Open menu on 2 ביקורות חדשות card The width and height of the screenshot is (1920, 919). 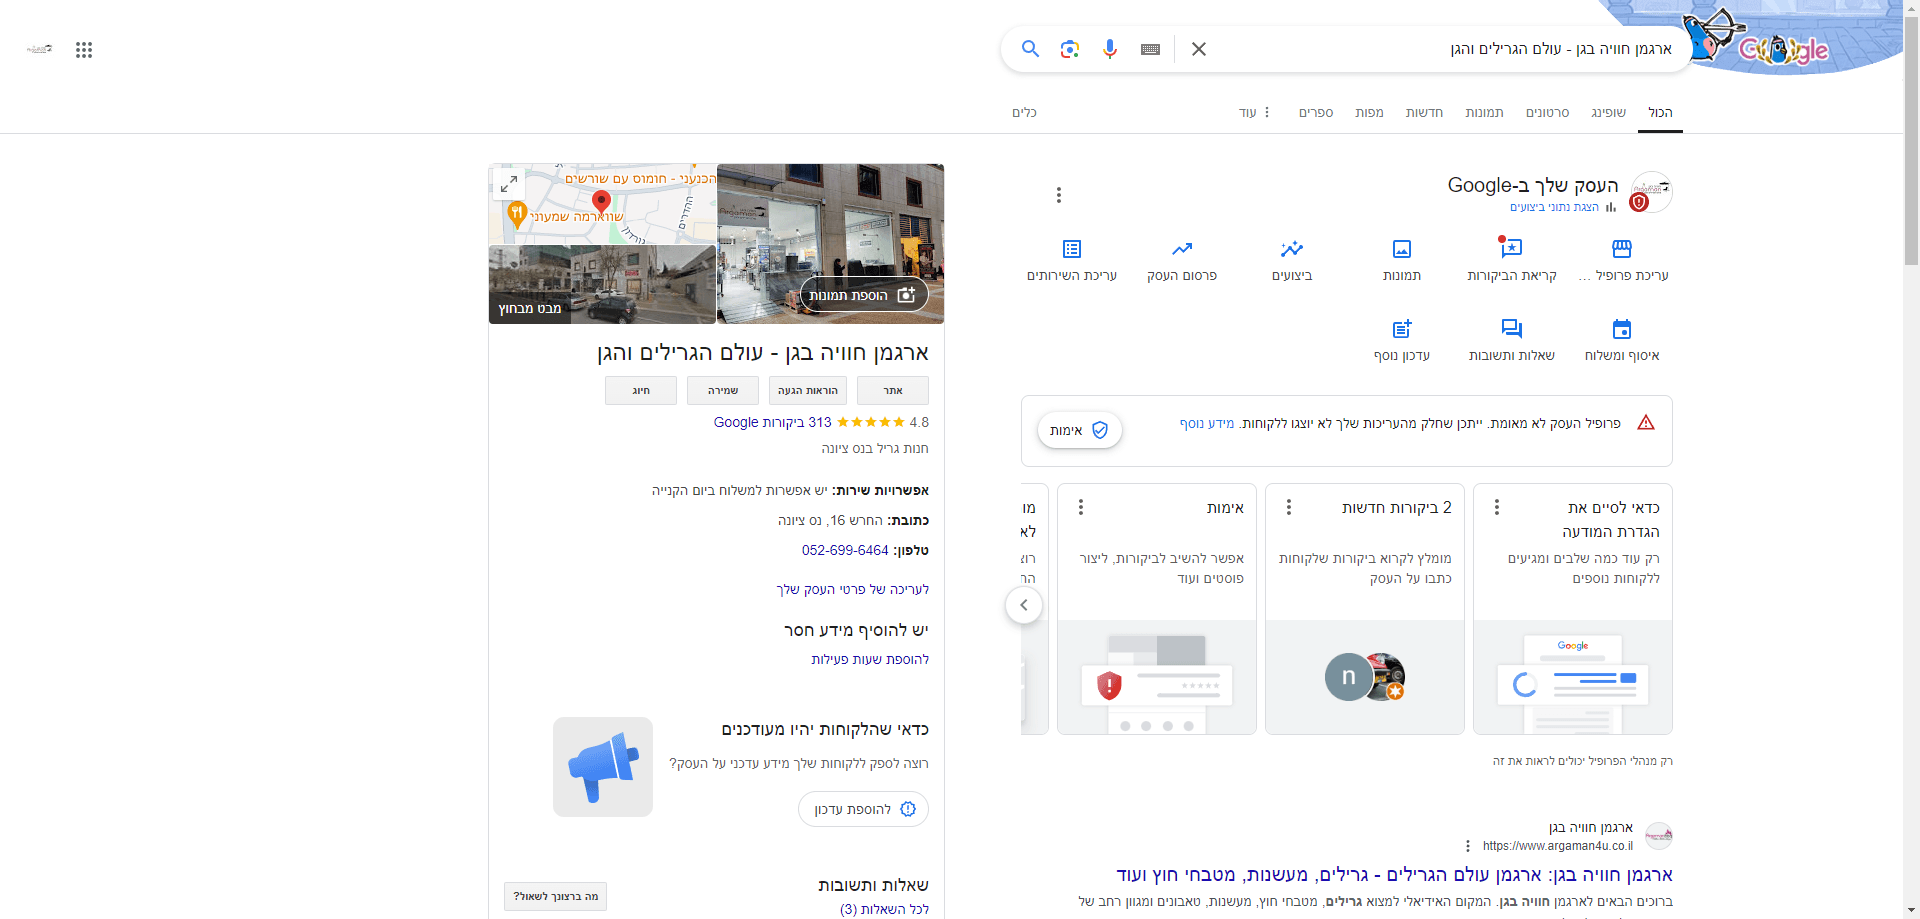pos(1289,507)
